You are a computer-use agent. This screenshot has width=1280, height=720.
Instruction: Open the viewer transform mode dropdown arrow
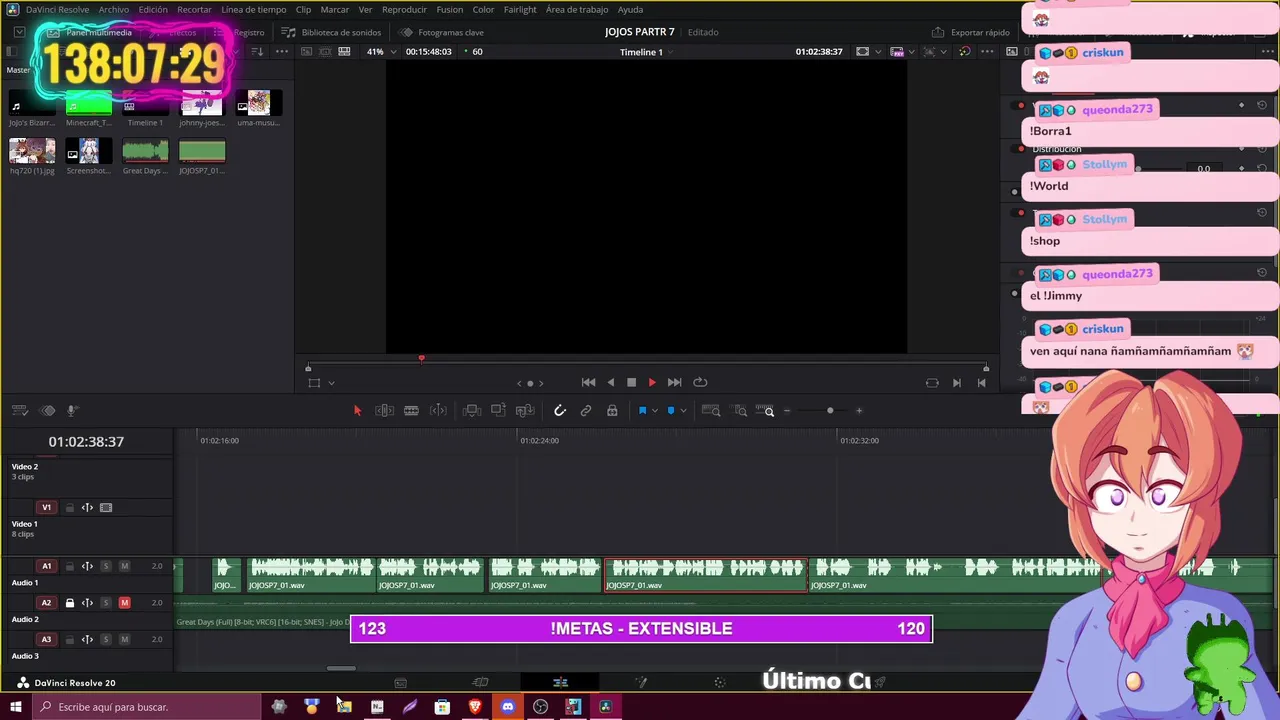point(331,382)
